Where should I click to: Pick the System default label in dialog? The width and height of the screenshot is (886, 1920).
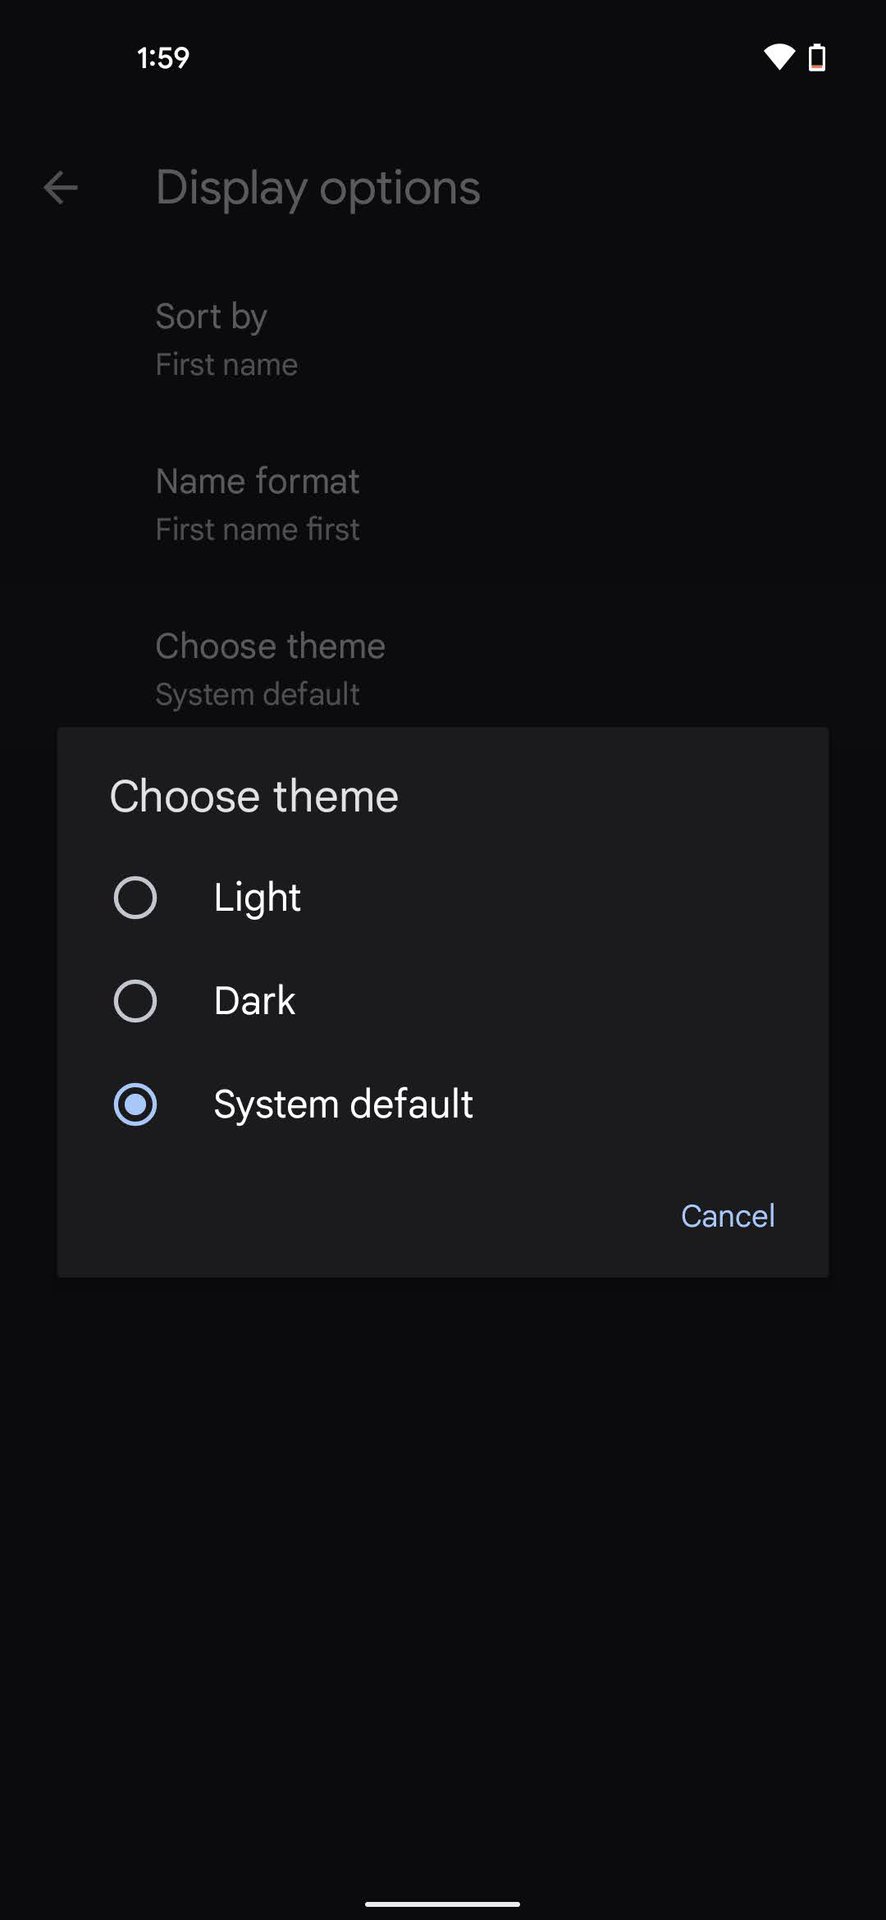click(x=343, y=1105)
